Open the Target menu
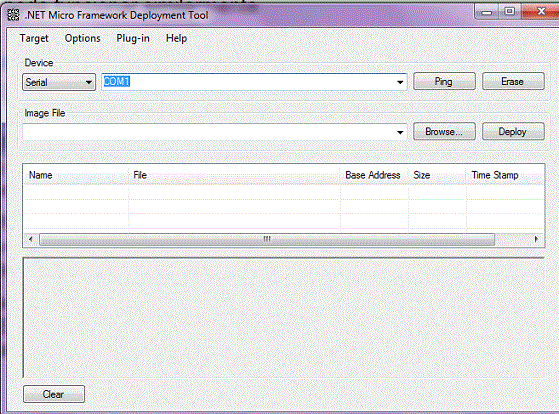This screenshot has height=414, width=559. pyautogui.click(x=34, y=38)
